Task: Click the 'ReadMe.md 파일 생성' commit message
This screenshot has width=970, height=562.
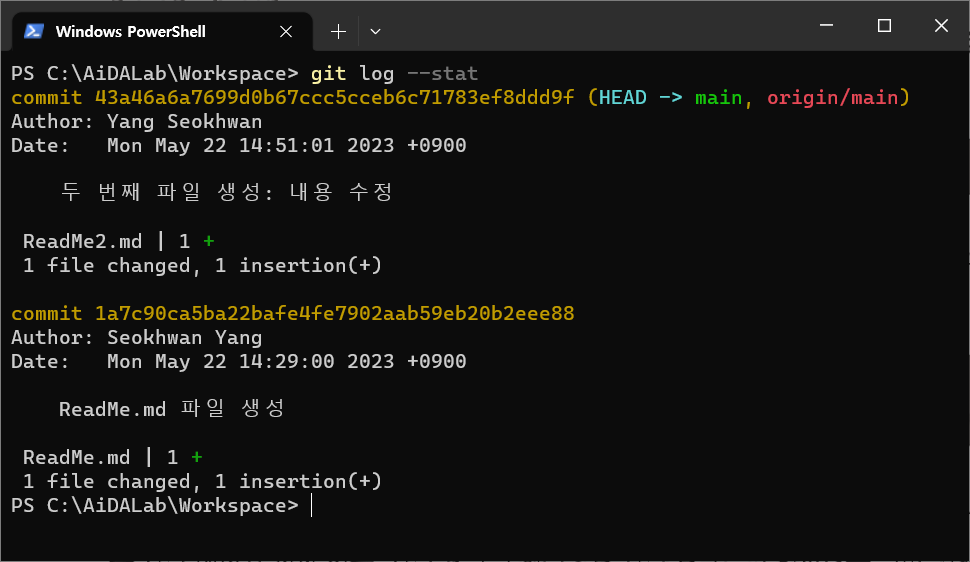Action: [171, 409]
